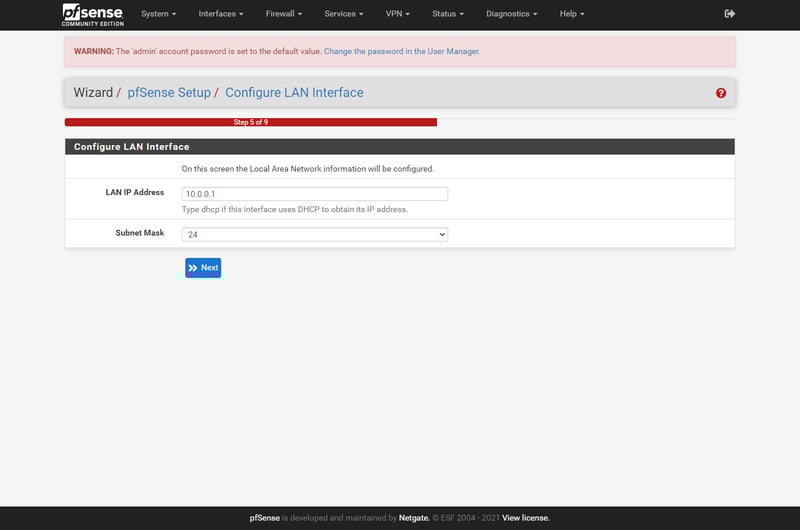The image size is (800, 530).
Task: Open the Diagnostics menu
Action: [512, 14]
